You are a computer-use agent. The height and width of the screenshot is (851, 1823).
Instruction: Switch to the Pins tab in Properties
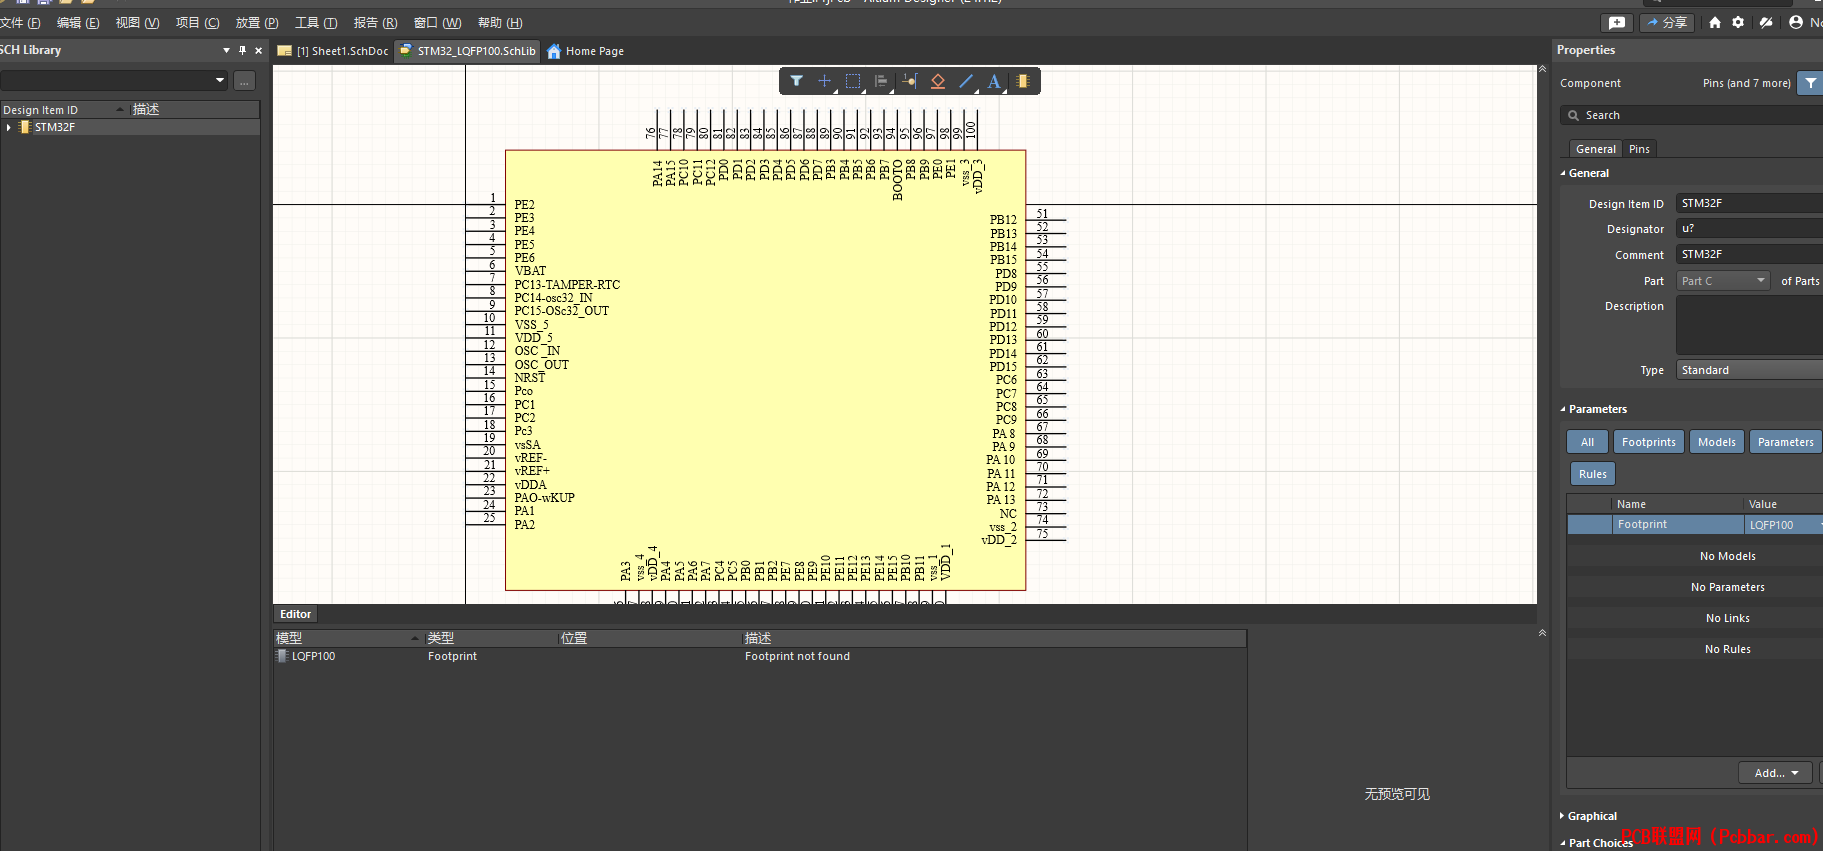pos(1639,149)
